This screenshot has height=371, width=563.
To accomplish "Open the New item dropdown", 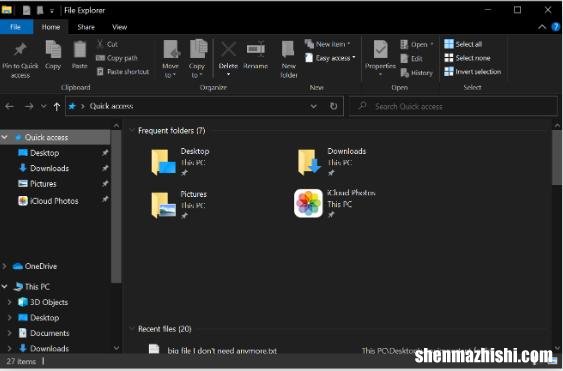I will [x=327, y=44].
